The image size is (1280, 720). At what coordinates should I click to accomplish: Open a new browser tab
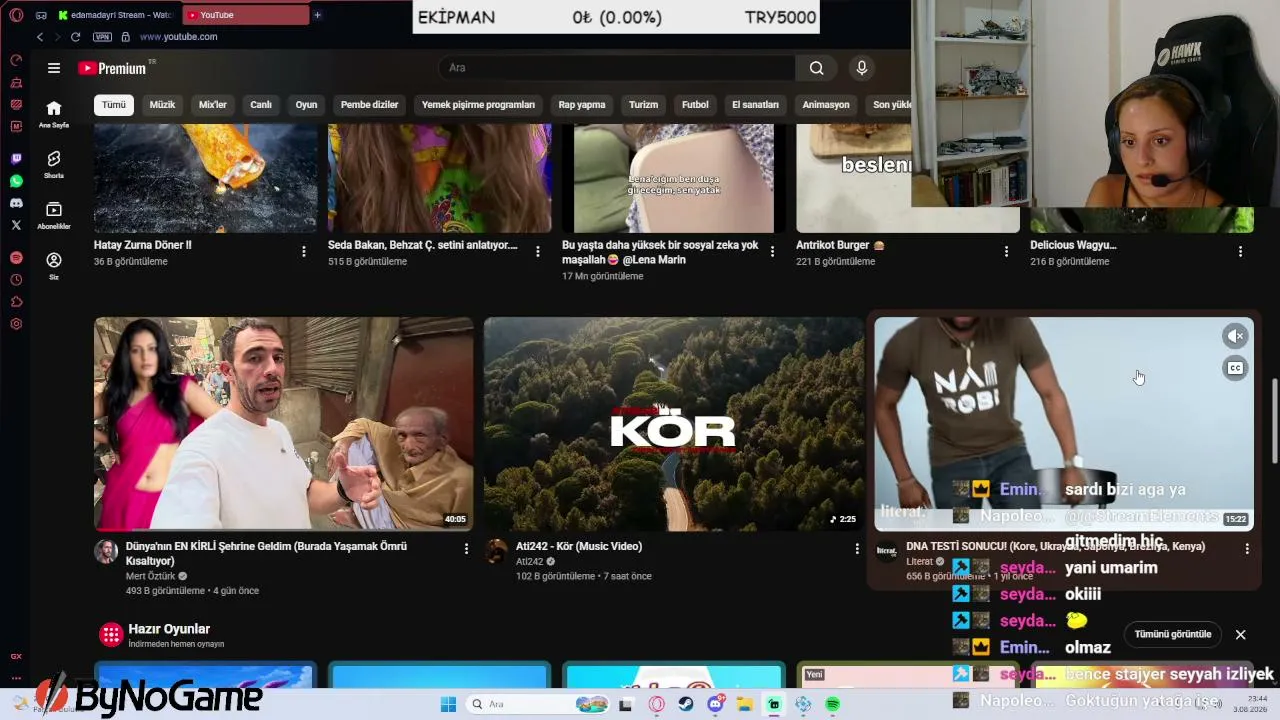[317, 15]
